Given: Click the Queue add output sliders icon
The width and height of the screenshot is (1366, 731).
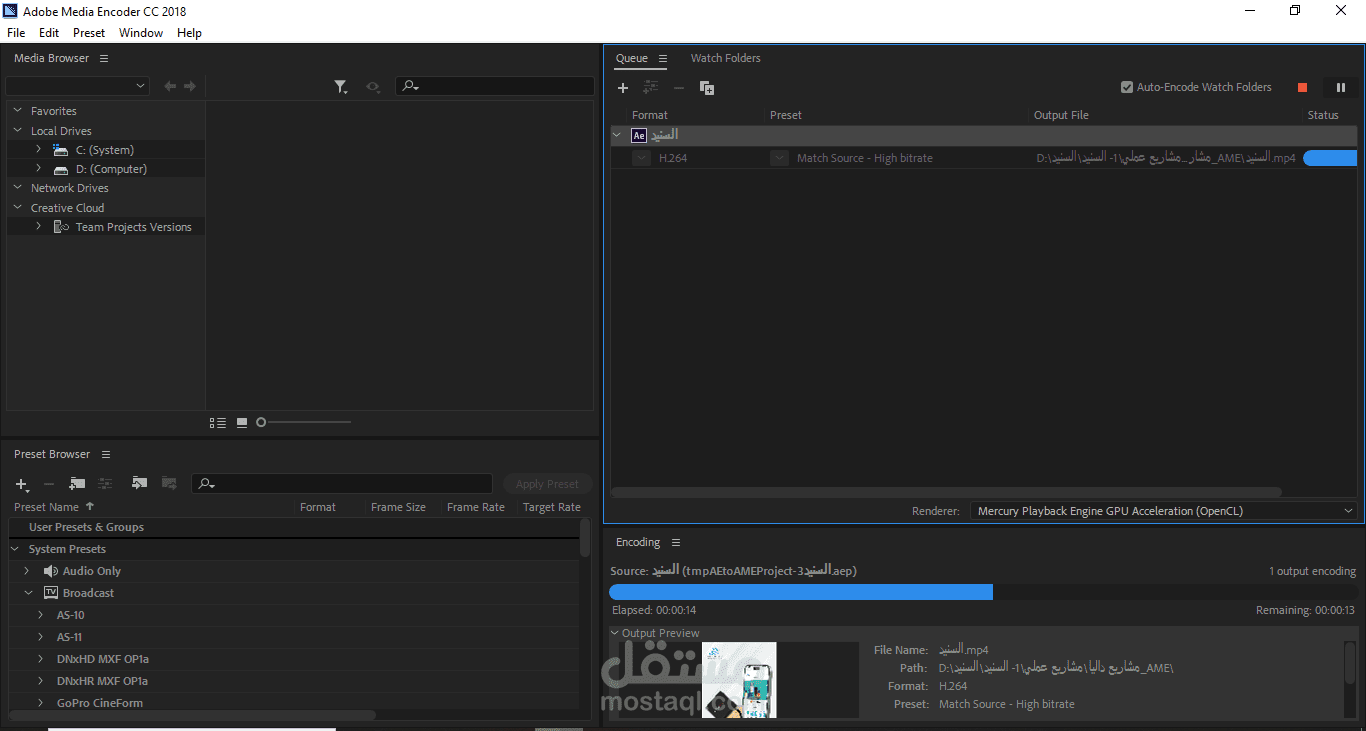Looking at the screenshot, I should click(651, 88).
